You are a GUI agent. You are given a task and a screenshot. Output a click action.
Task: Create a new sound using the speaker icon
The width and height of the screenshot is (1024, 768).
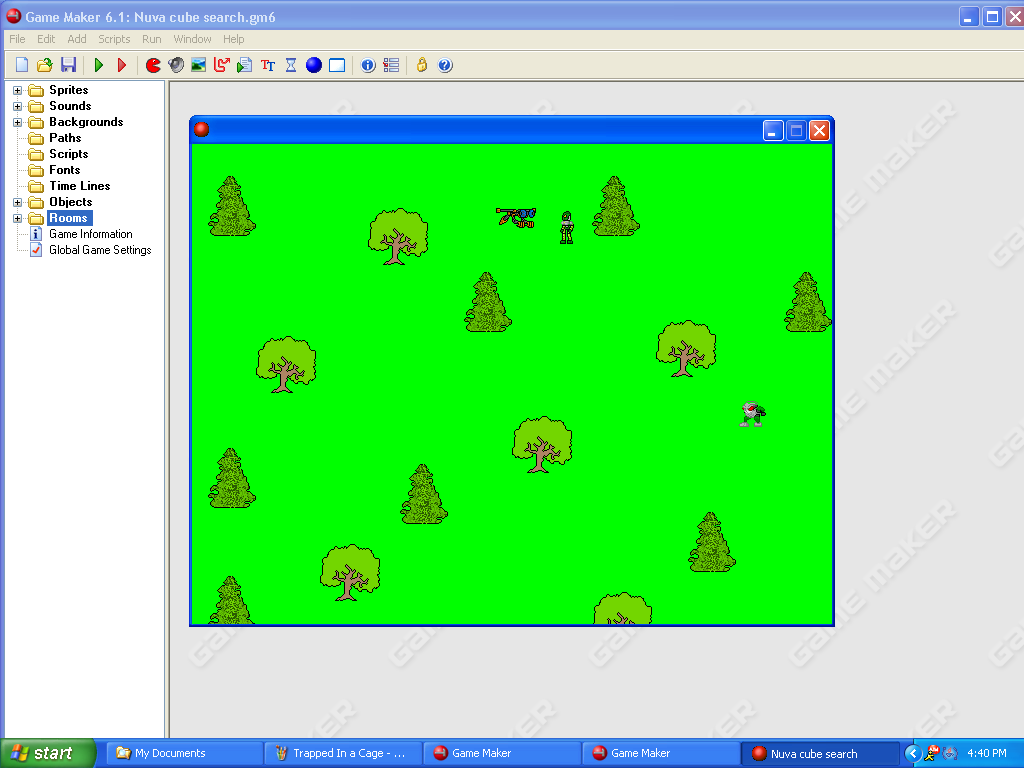pos(176,64)
